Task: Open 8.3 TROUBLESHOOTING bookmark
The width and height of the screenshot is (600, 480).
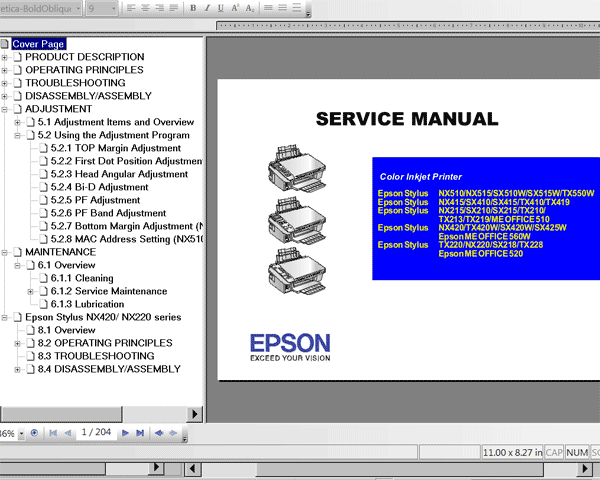Action: click(96, 356)
